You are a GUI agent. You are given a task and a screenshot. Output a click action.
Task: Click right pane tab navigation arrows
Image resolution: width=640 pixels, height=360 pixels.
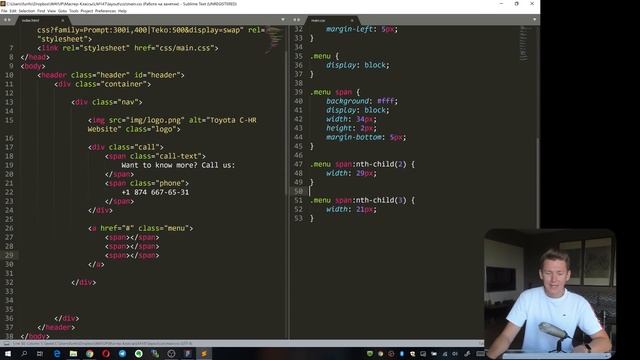pyautogui.click(x=297, y=20)
